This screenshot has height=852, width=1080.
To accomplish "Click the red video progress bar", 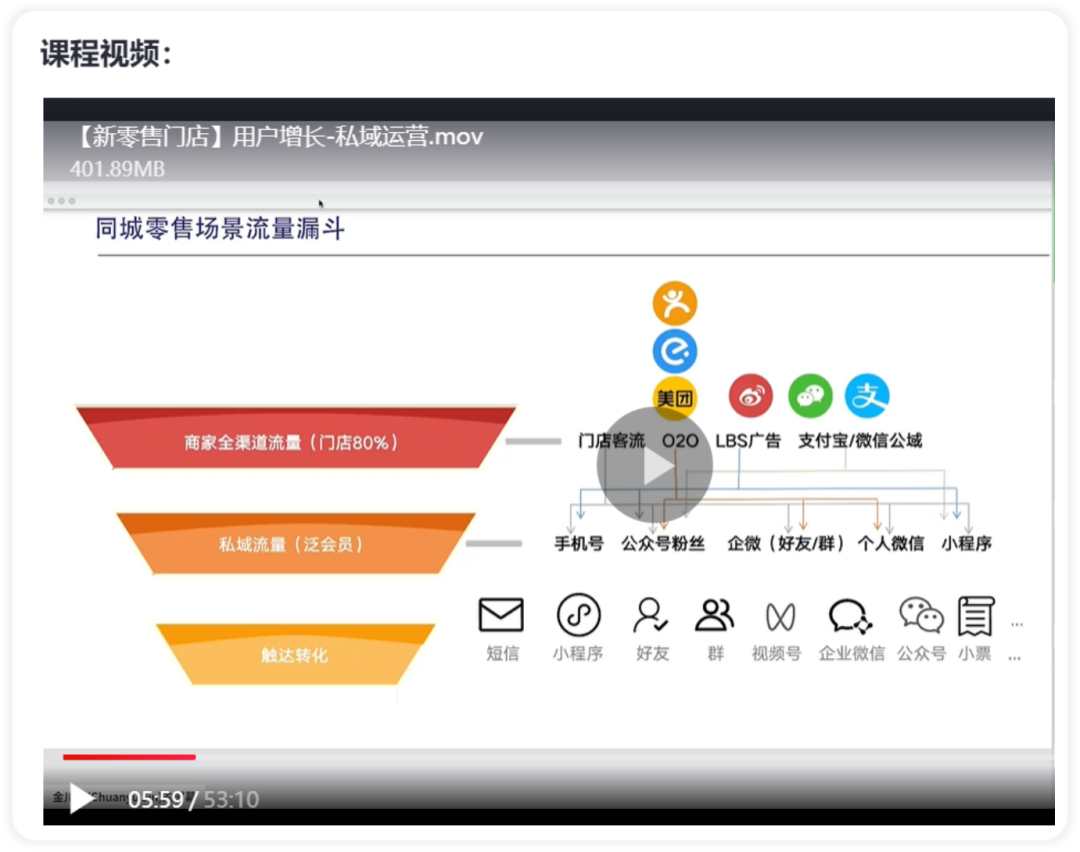I will click(x=129, y=757).
